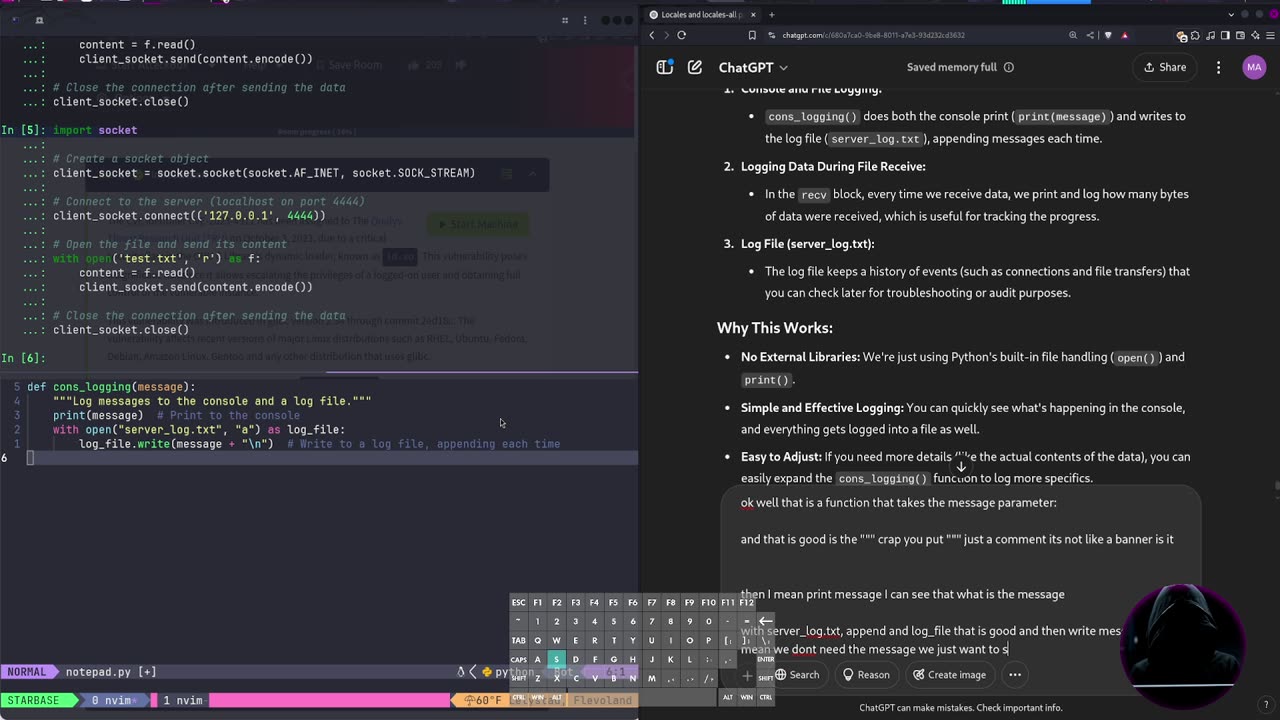The image size is (1280, 720).
Task: Close the Locales and locales-all tab
Action: tap(753, 14)
